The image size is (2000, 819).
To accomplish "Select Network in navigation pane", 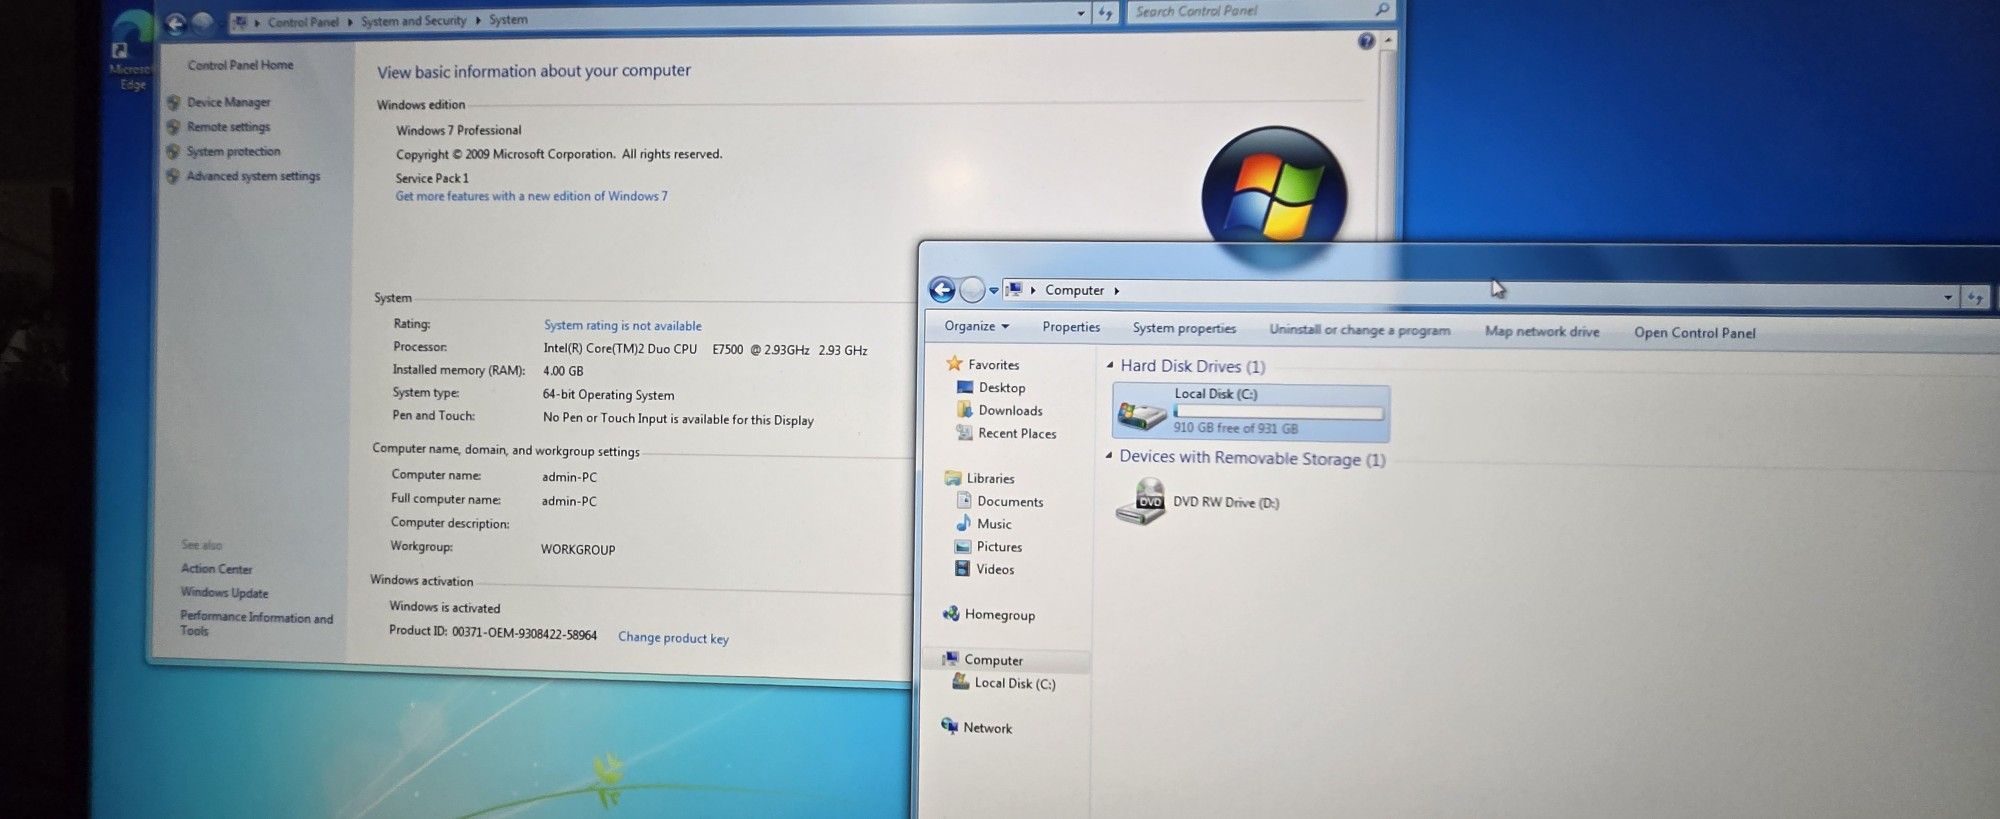I will (x=987, y=728).
